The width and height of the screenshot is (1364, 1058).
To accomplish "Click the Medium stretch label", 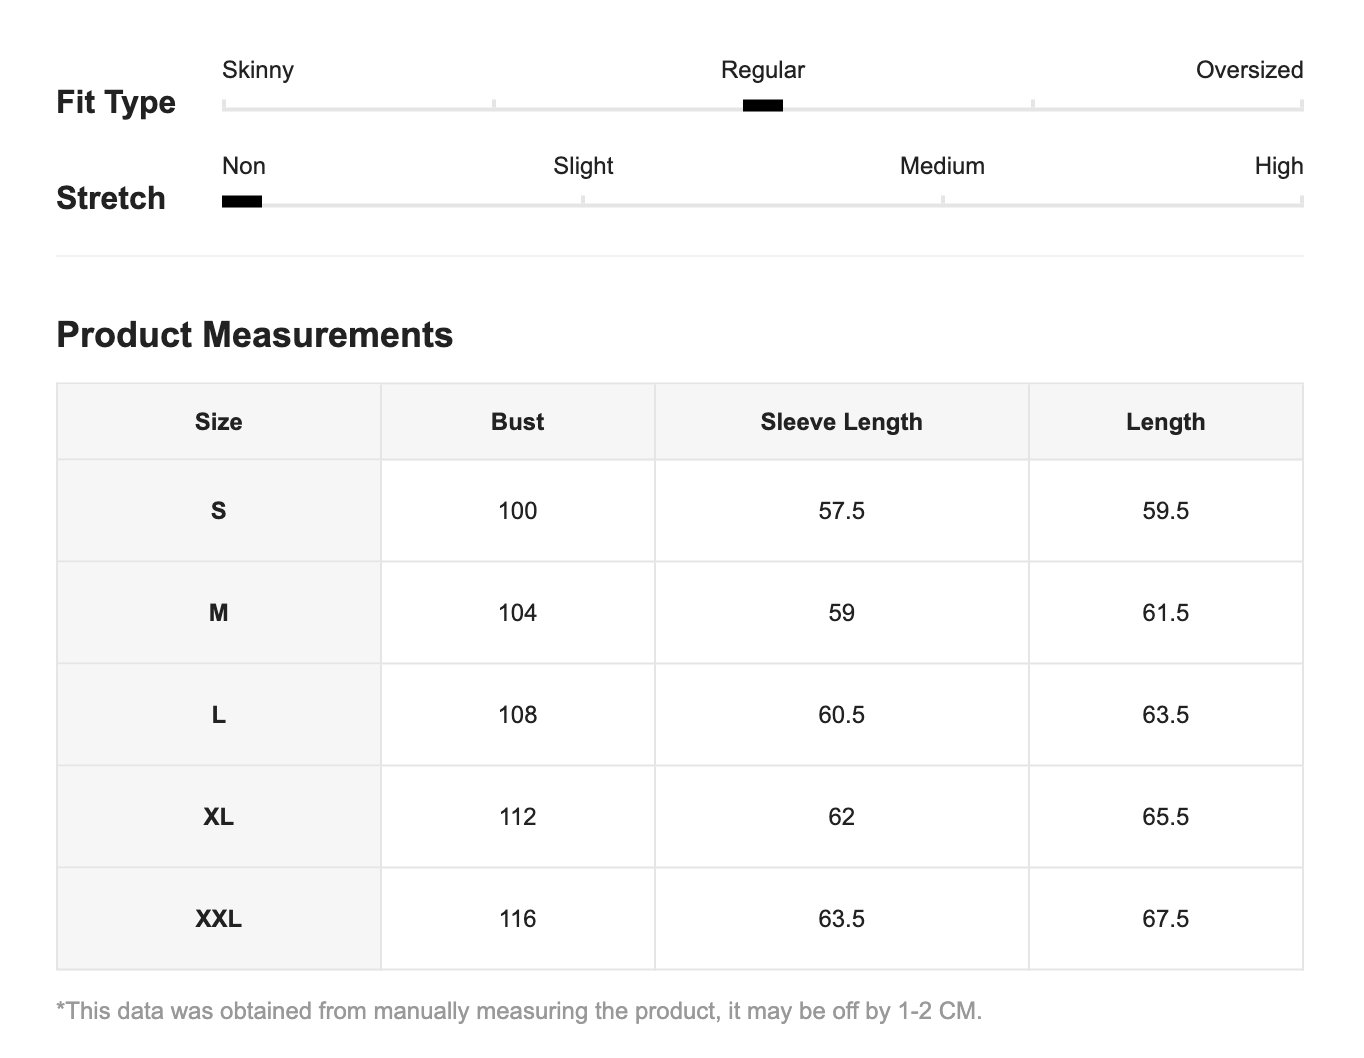I will (x=942, y=166).
